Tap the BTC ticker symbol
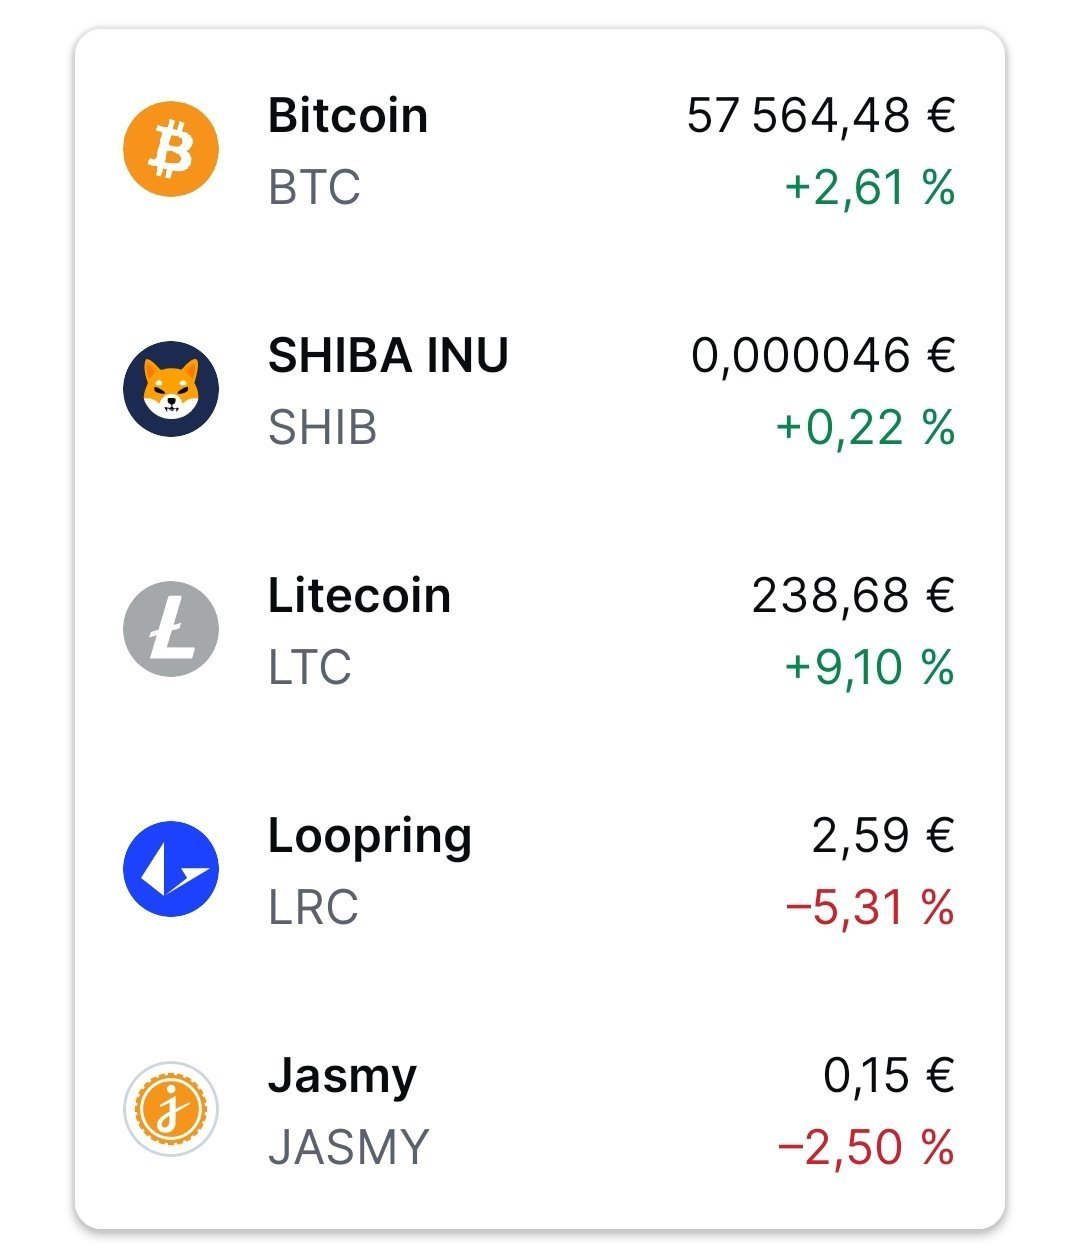1080x1254 pixels. tap(314, 187)
